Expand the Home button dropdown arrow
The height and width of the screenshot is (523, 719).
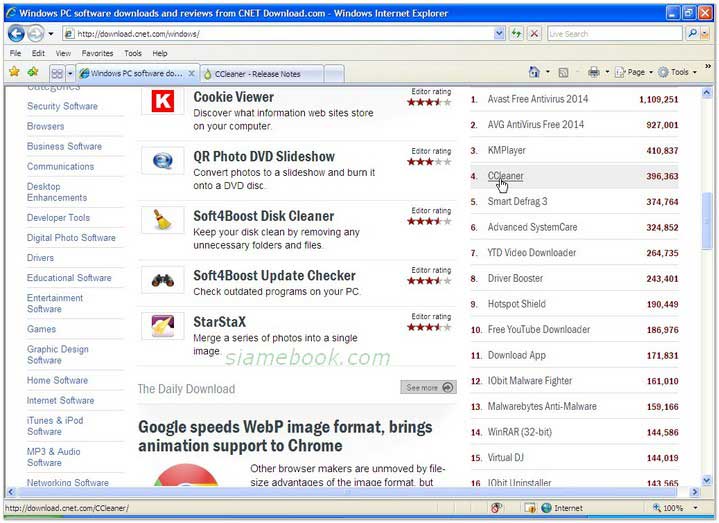click(x=548, y=72)
